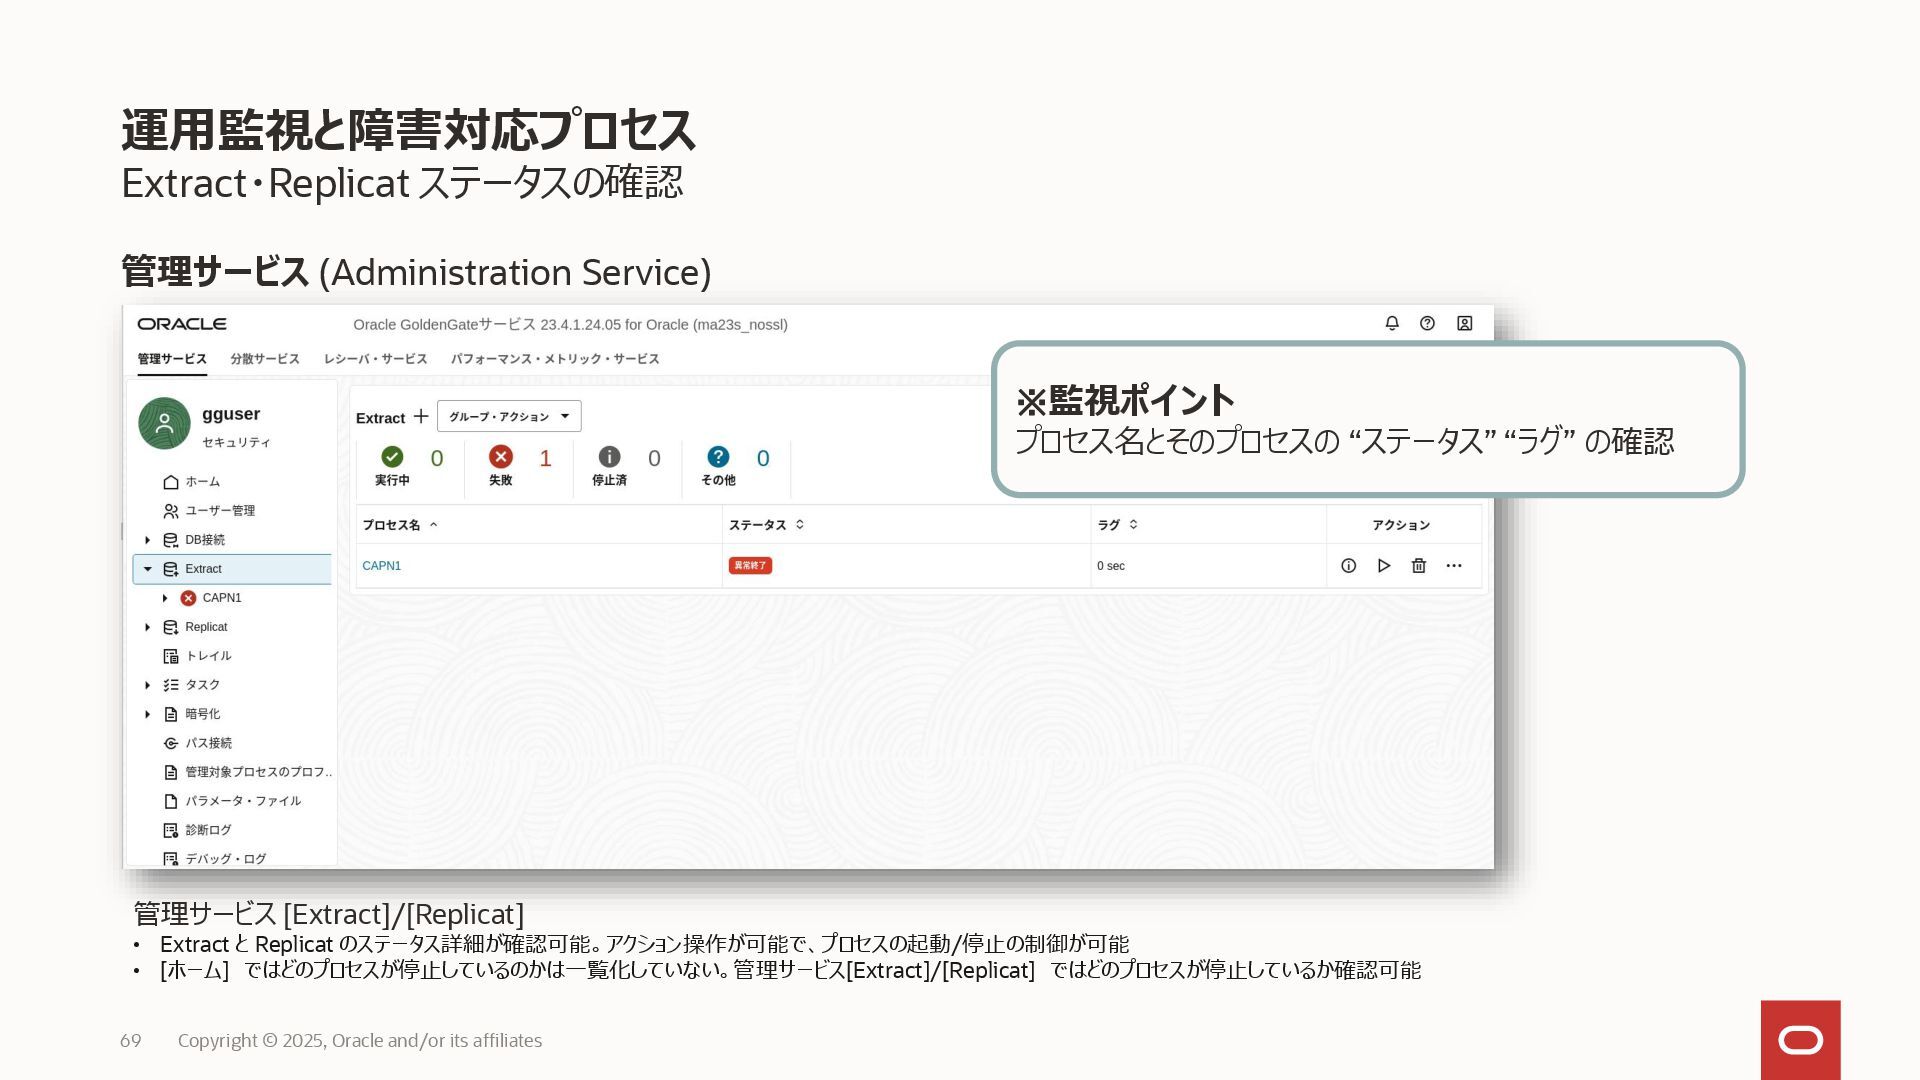Open the help question mark icon

click(1427, 323)
